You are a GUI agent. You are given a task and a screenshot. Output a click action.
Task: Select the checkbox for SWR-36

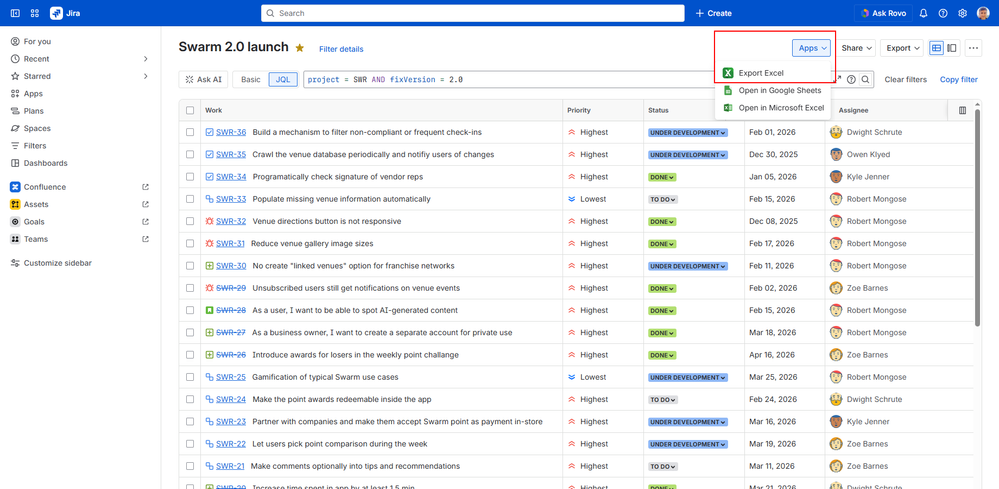pos(190,132)
